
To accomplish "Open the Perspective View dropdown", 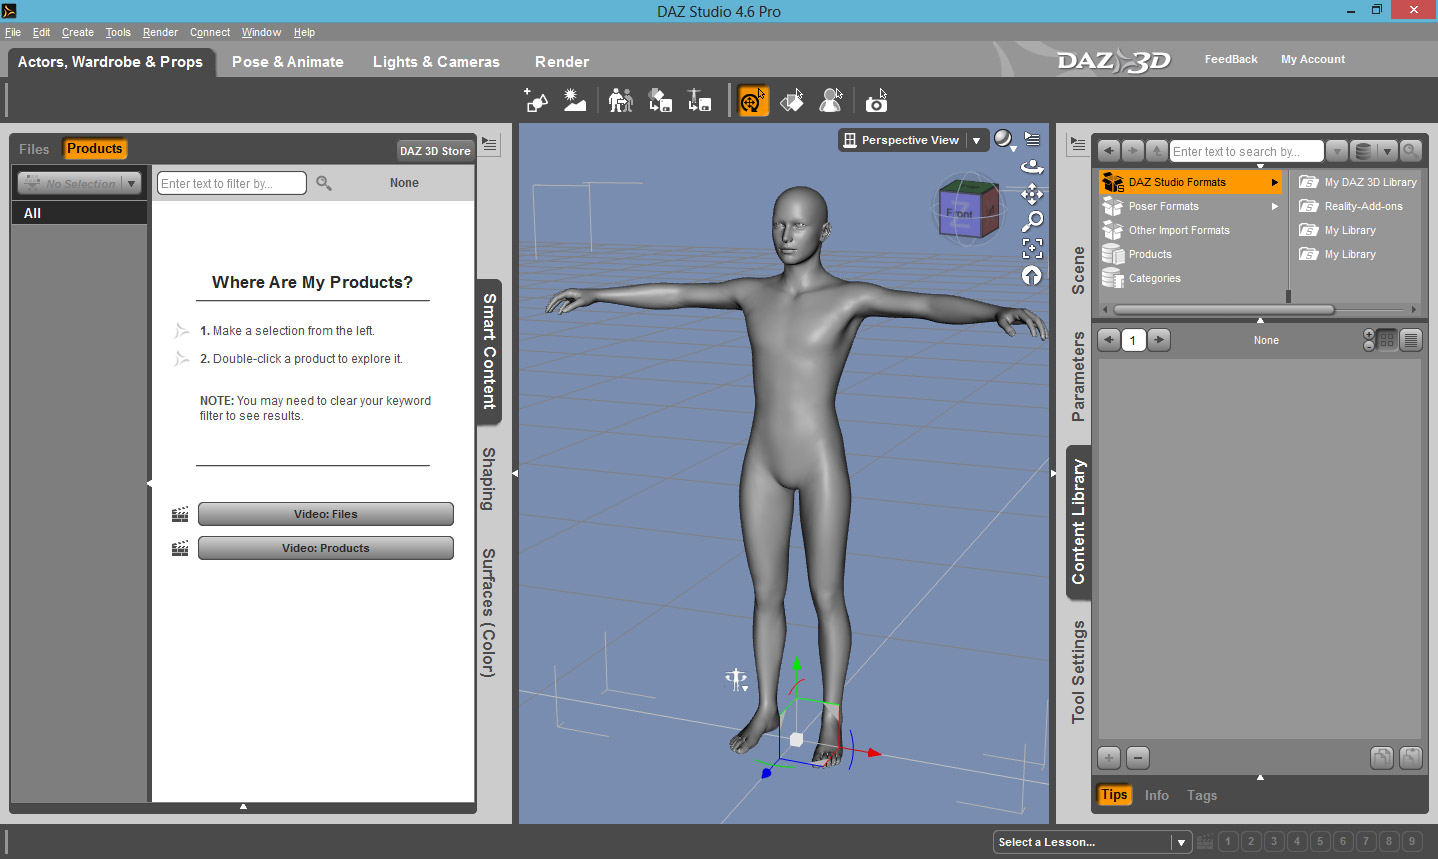I will pyautogui.click(x=976, y=141).
